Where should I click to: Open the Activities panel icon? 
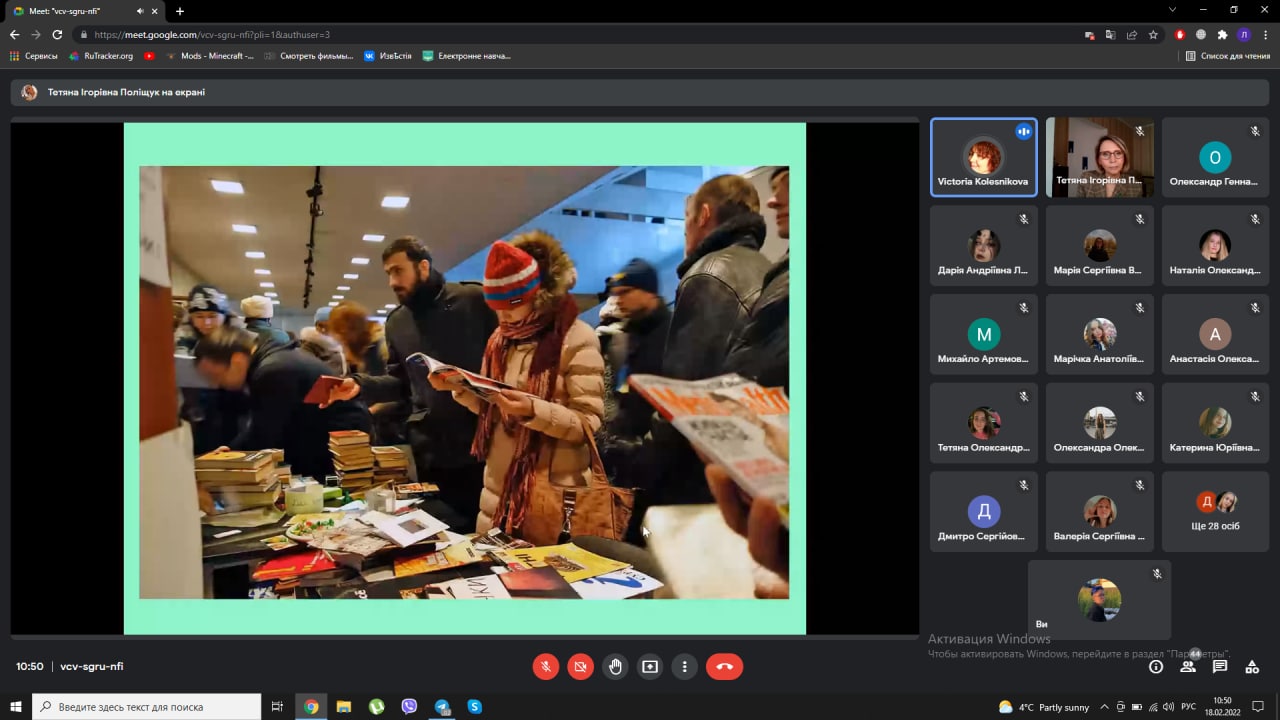pyautogui.click(x=1252, y=667)
